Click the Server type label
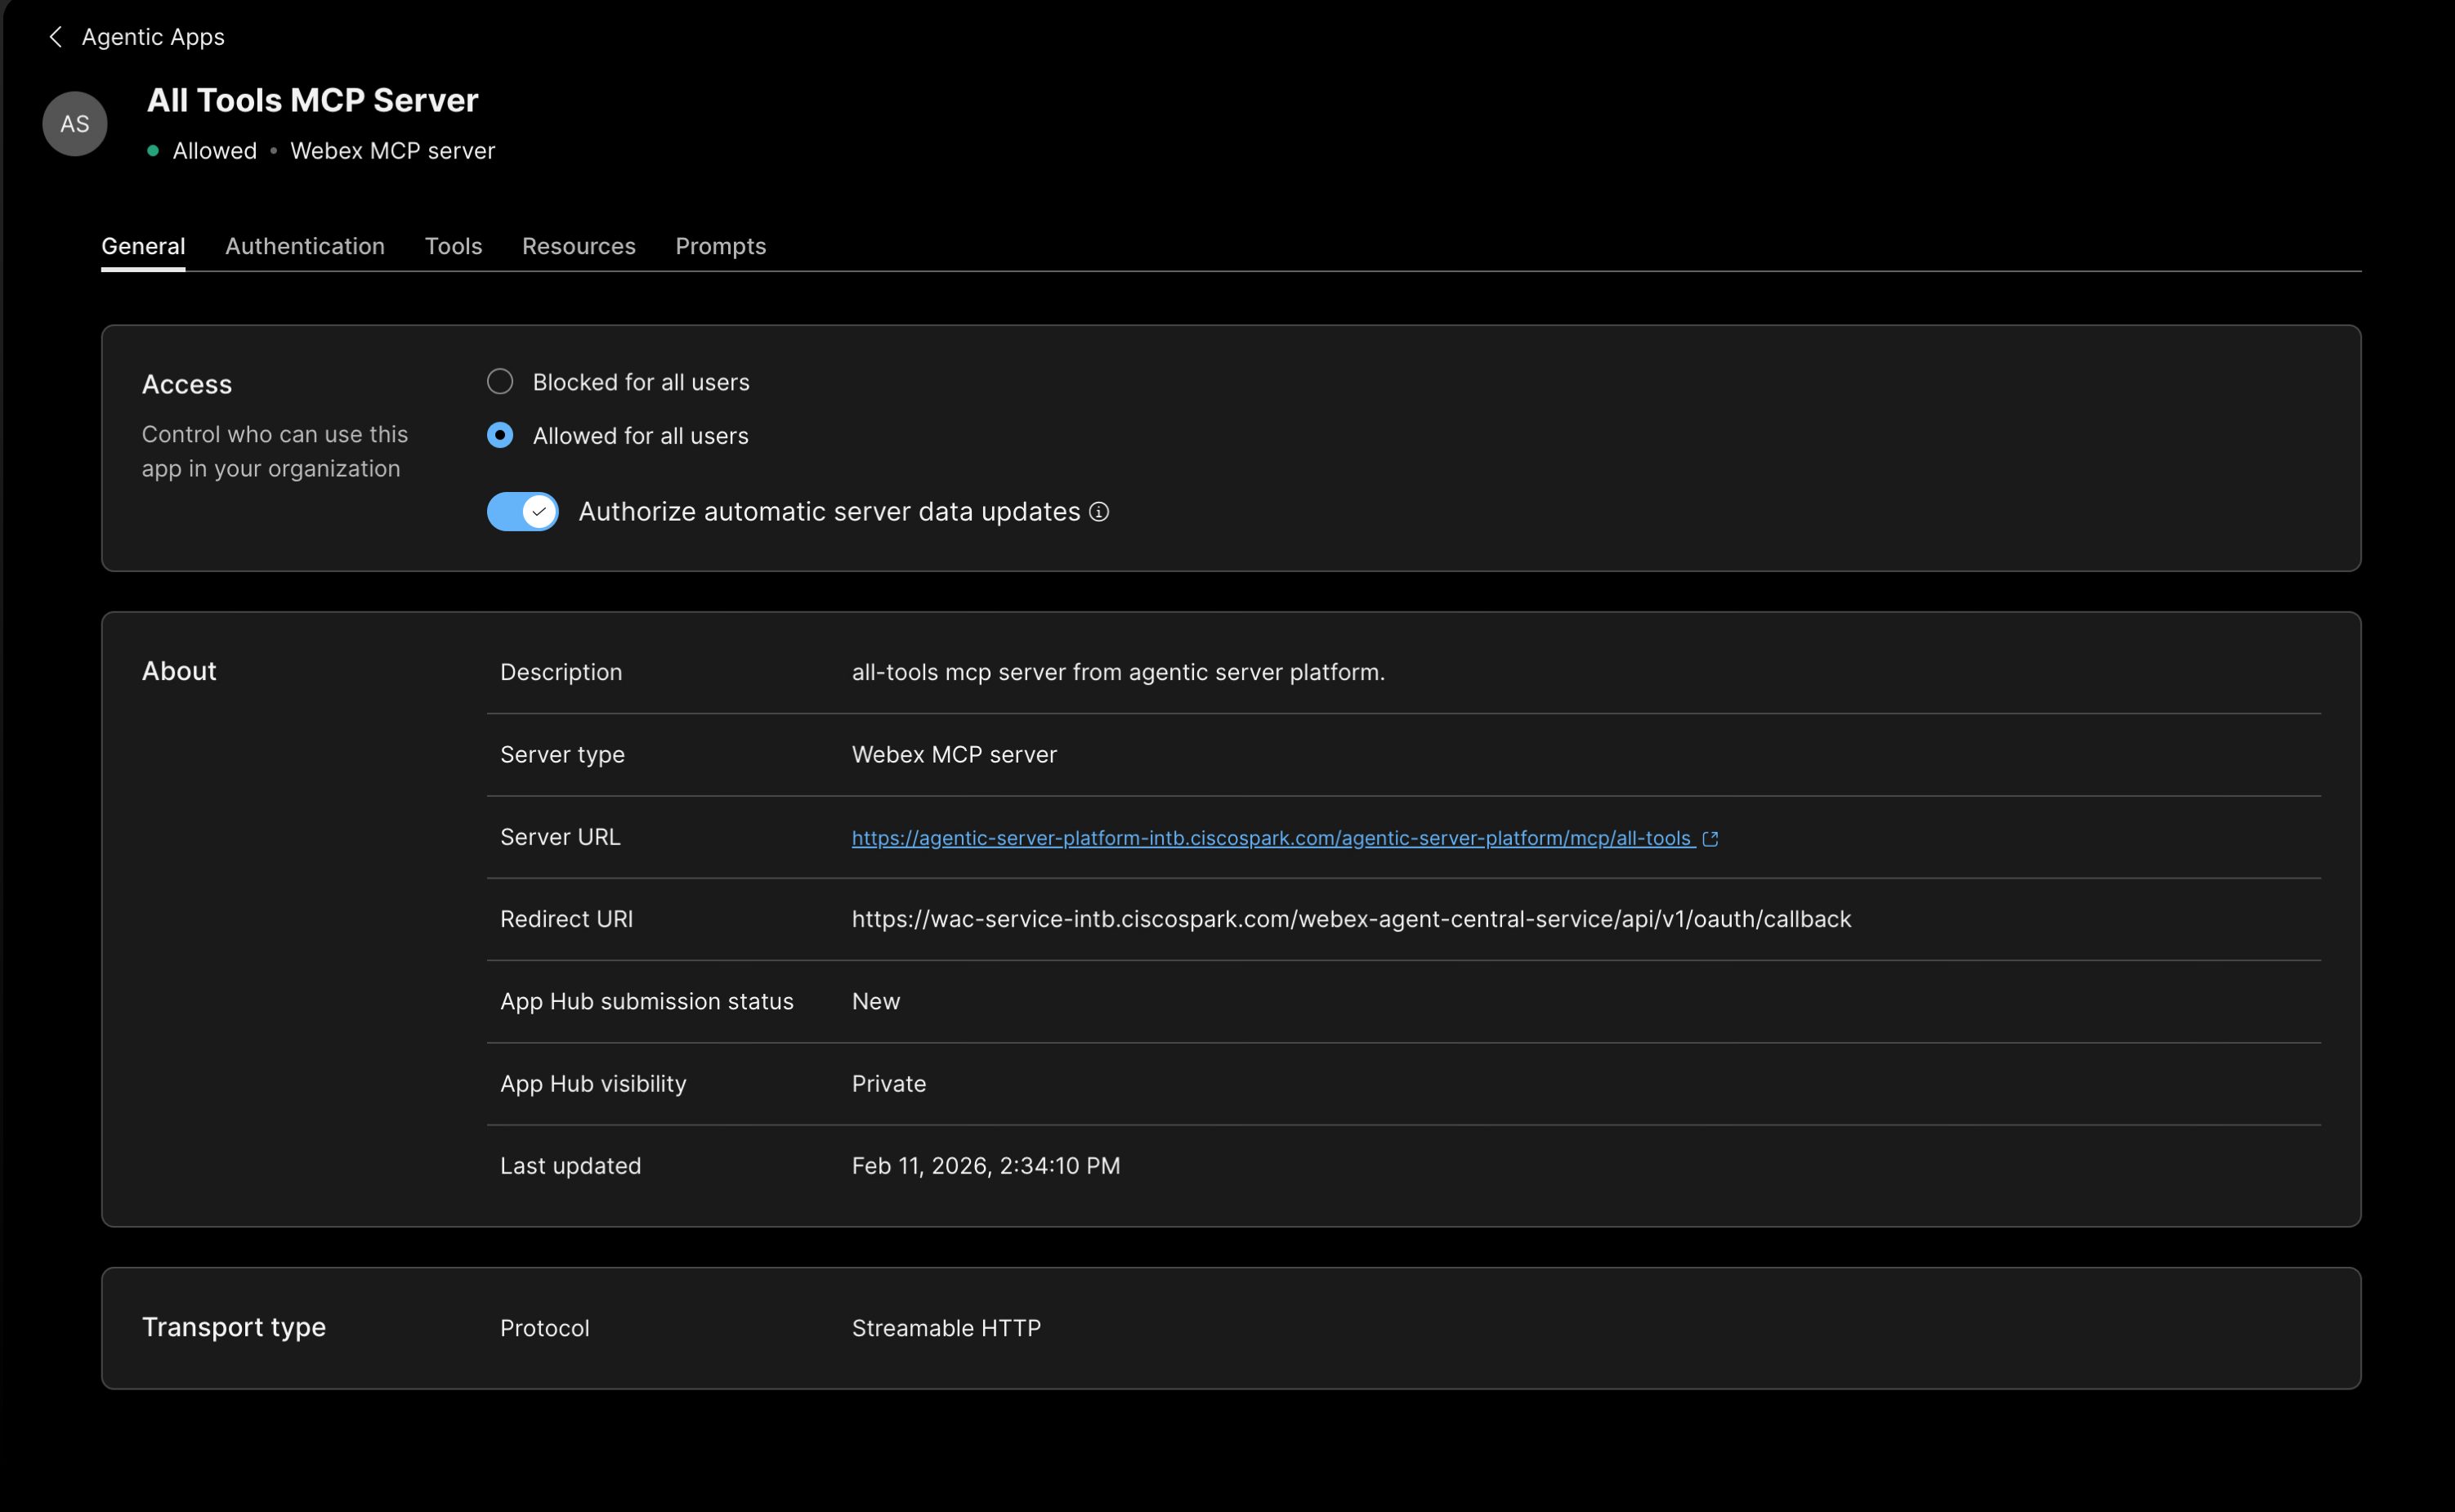The height and width of the screenshot is (1512, 2455). tap(562, 755)
